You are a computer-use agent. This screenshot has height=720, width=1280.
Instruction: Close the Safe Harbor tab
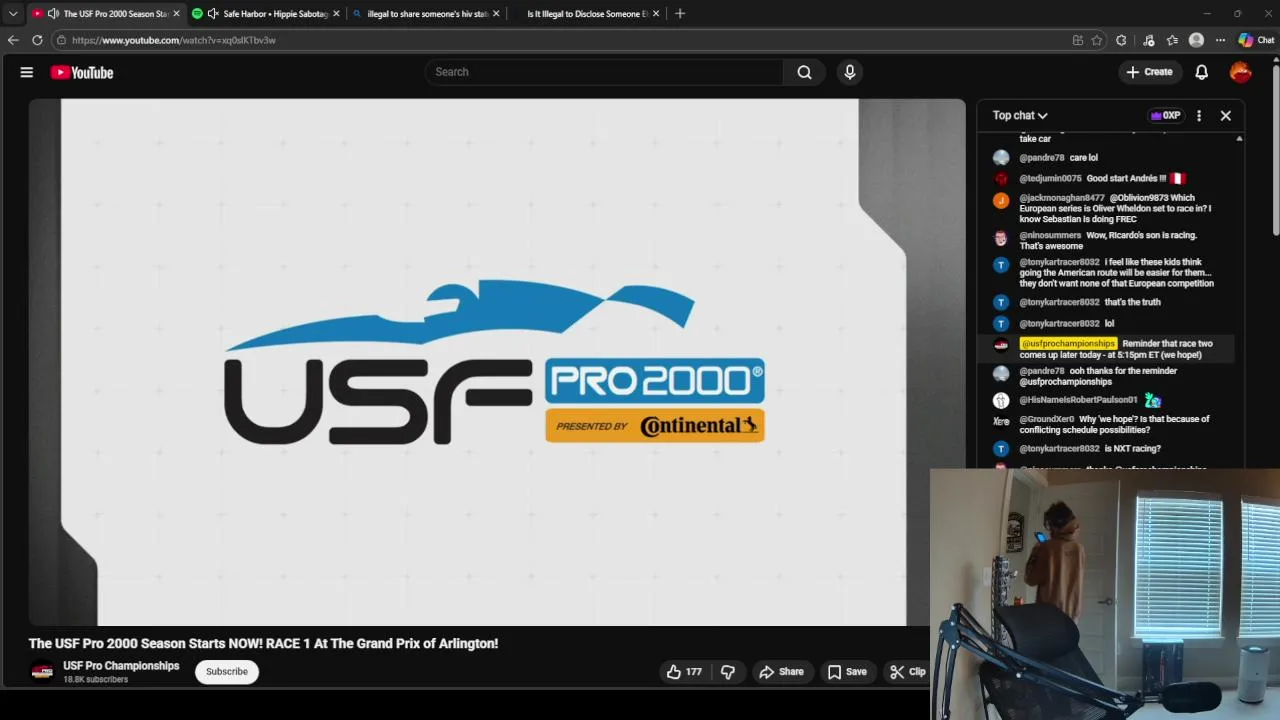click(336, 14)
